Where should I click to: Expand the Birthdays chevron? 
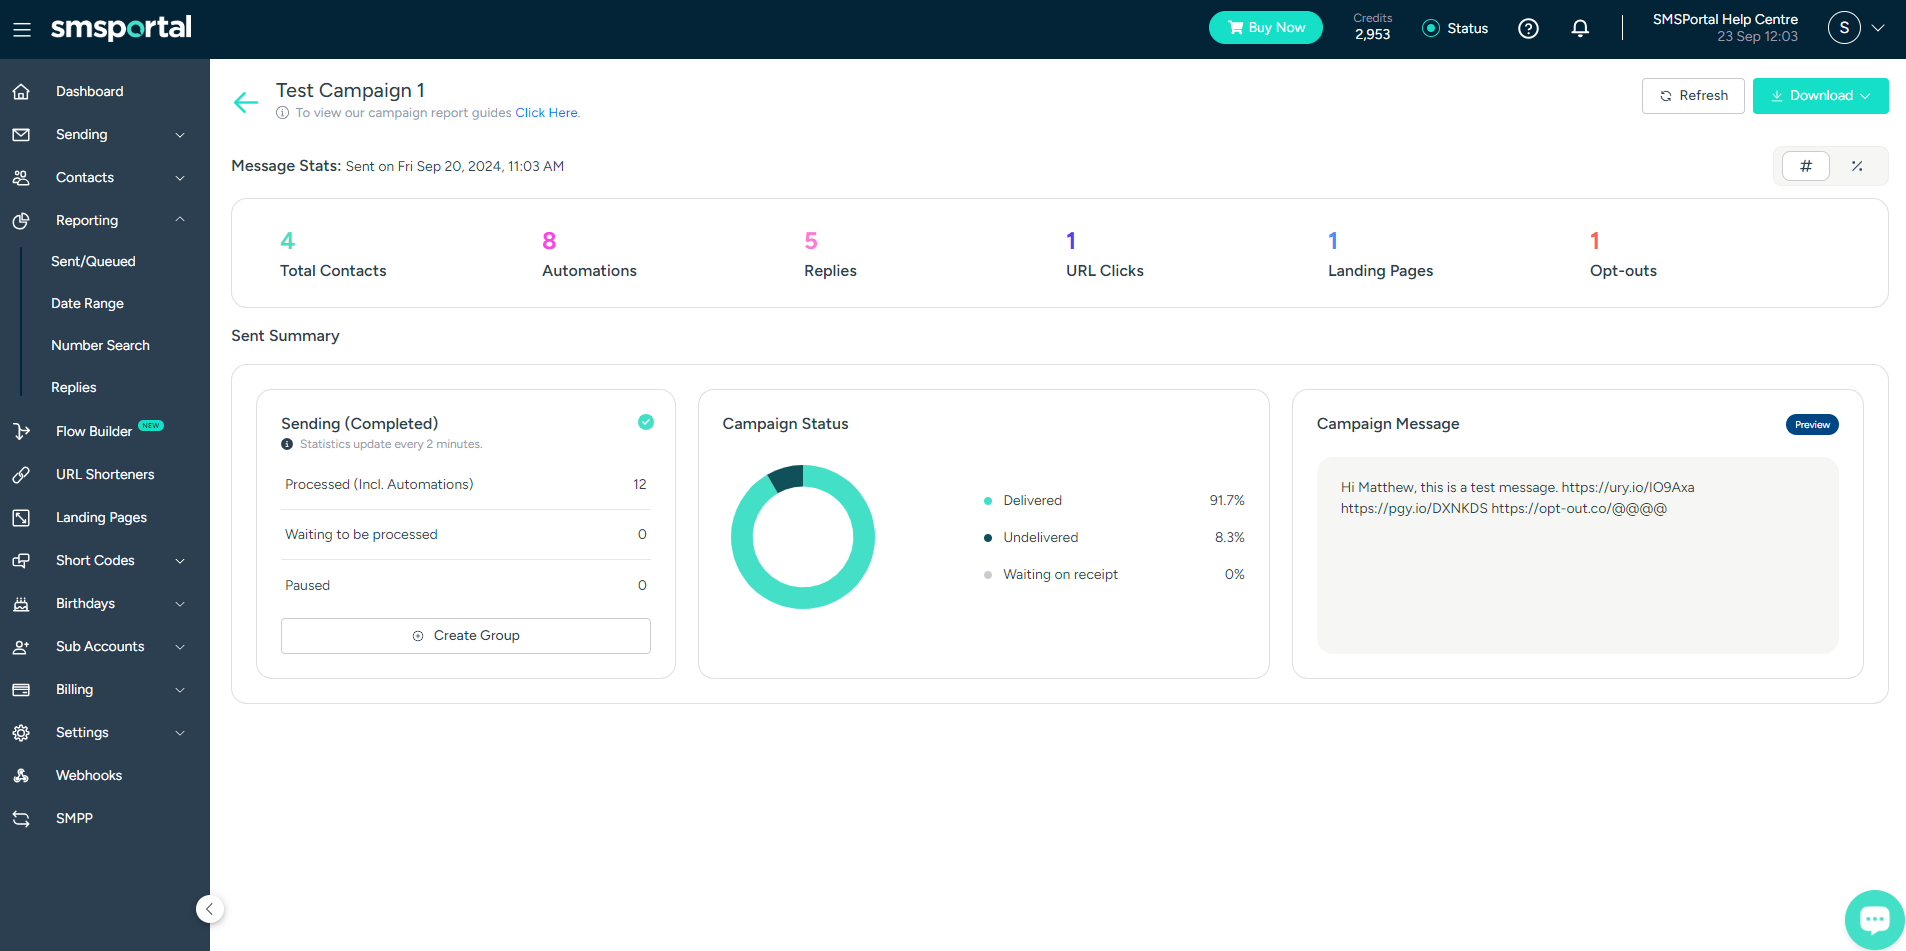pos(180,604)
